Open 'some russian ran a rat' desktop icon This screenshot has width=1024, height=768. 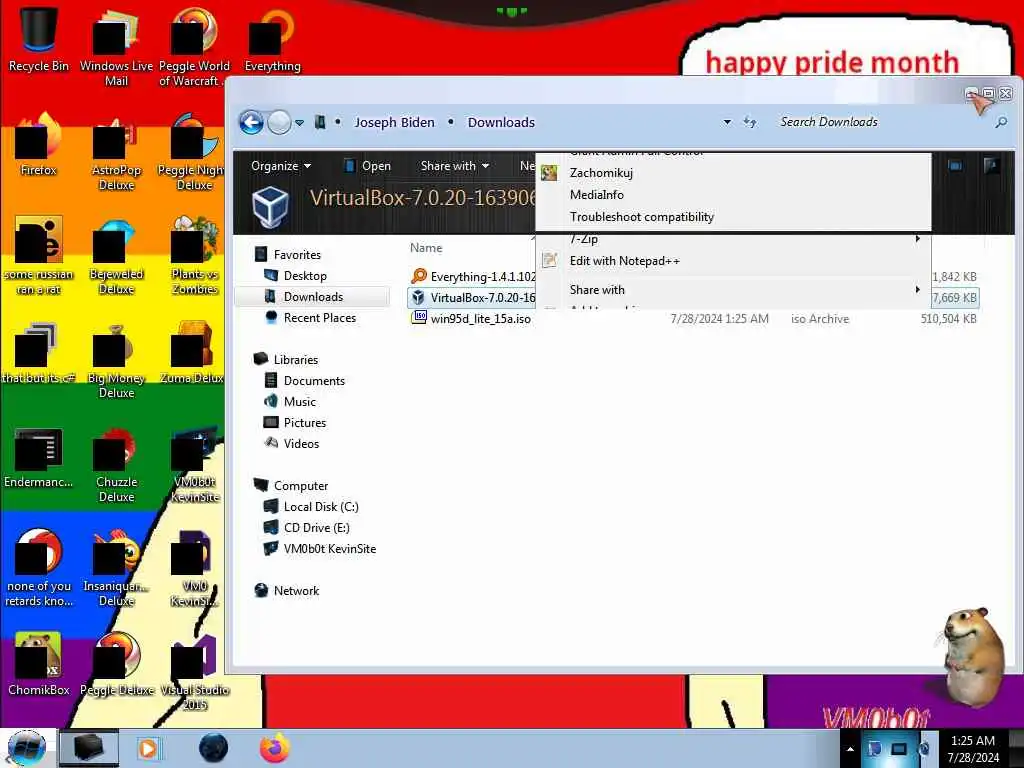[x=39, y=256]
